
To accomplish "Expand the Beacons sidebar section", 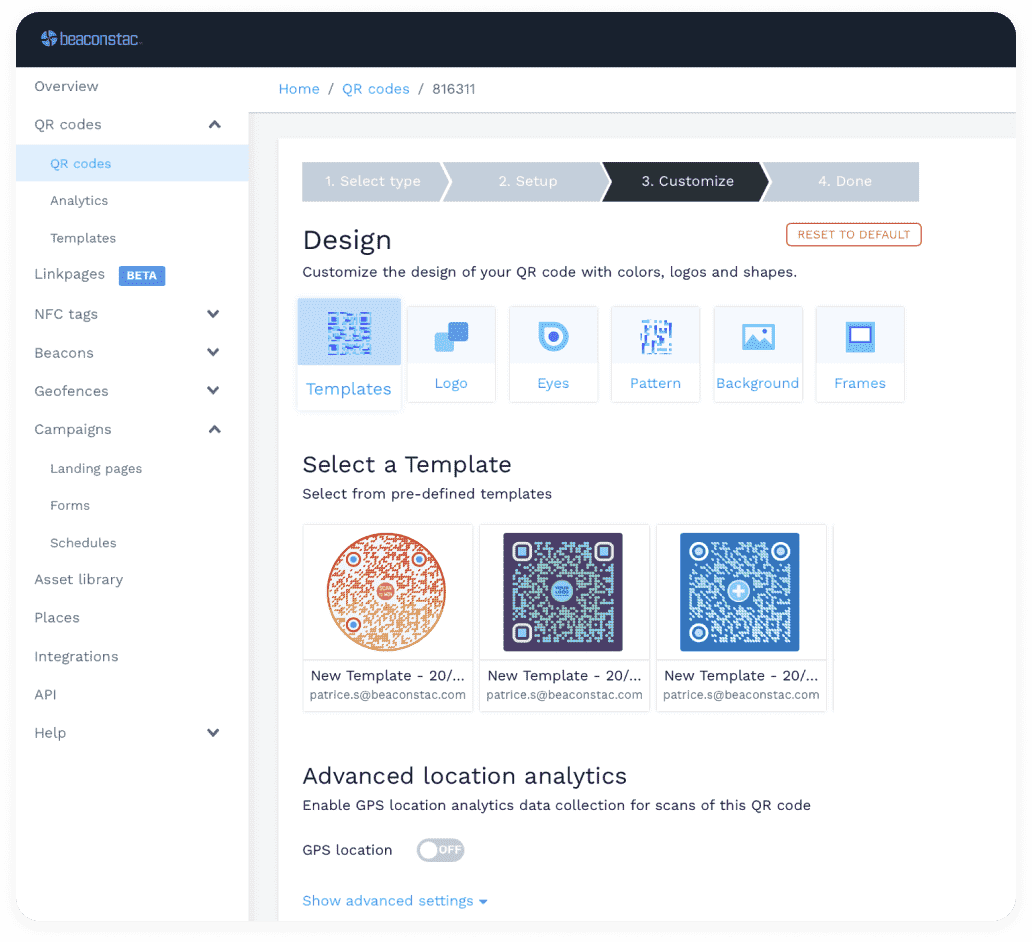I will [213, 352].
